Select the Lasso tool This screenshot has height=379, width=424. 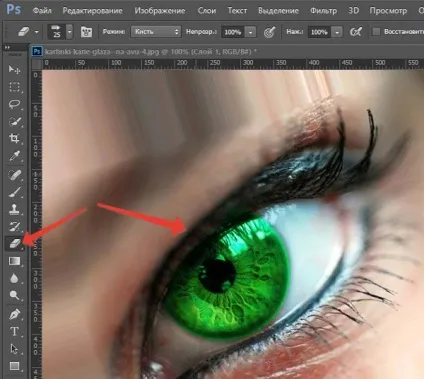(14, 104)
